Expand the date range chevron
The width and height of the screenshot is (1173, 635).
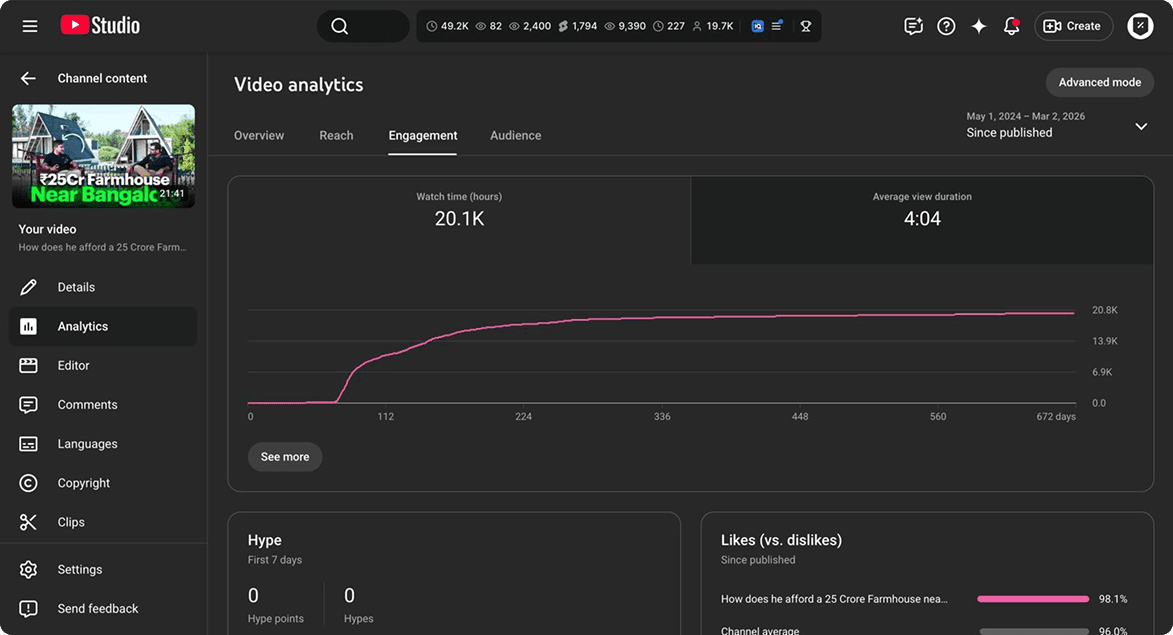[x=1141, y=126]
